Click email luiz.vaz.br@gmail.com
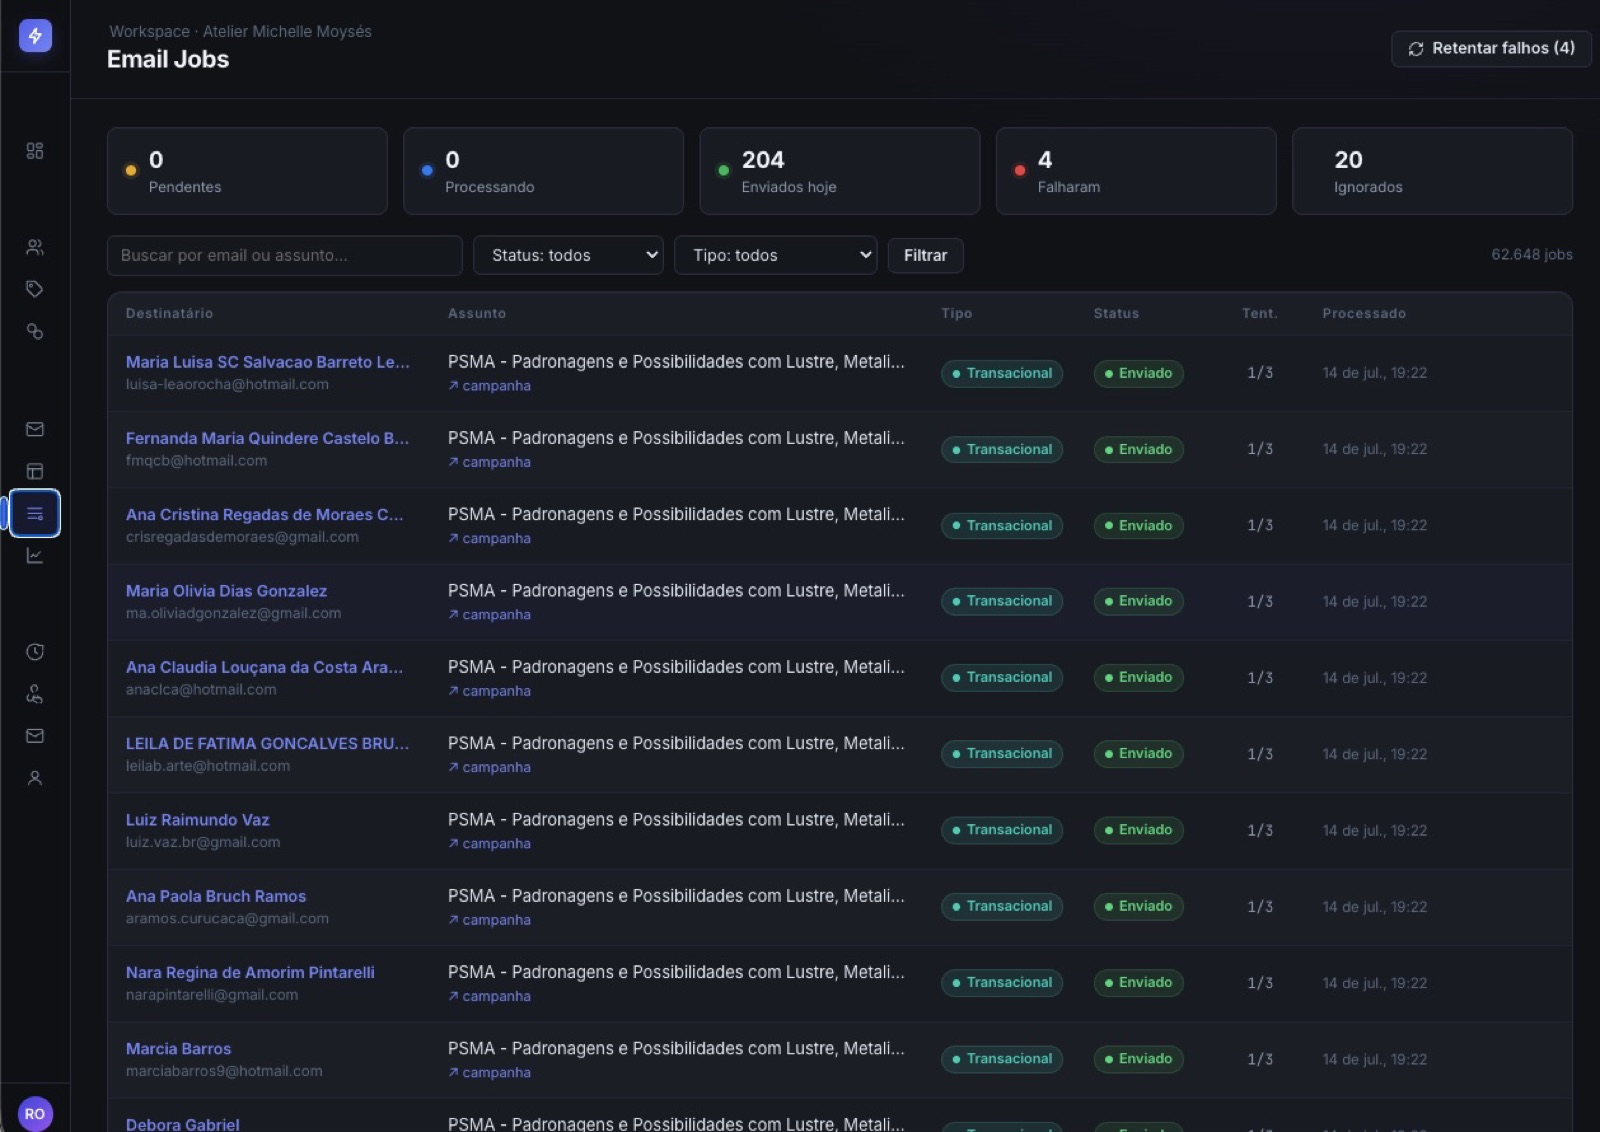 pos(203,842)
